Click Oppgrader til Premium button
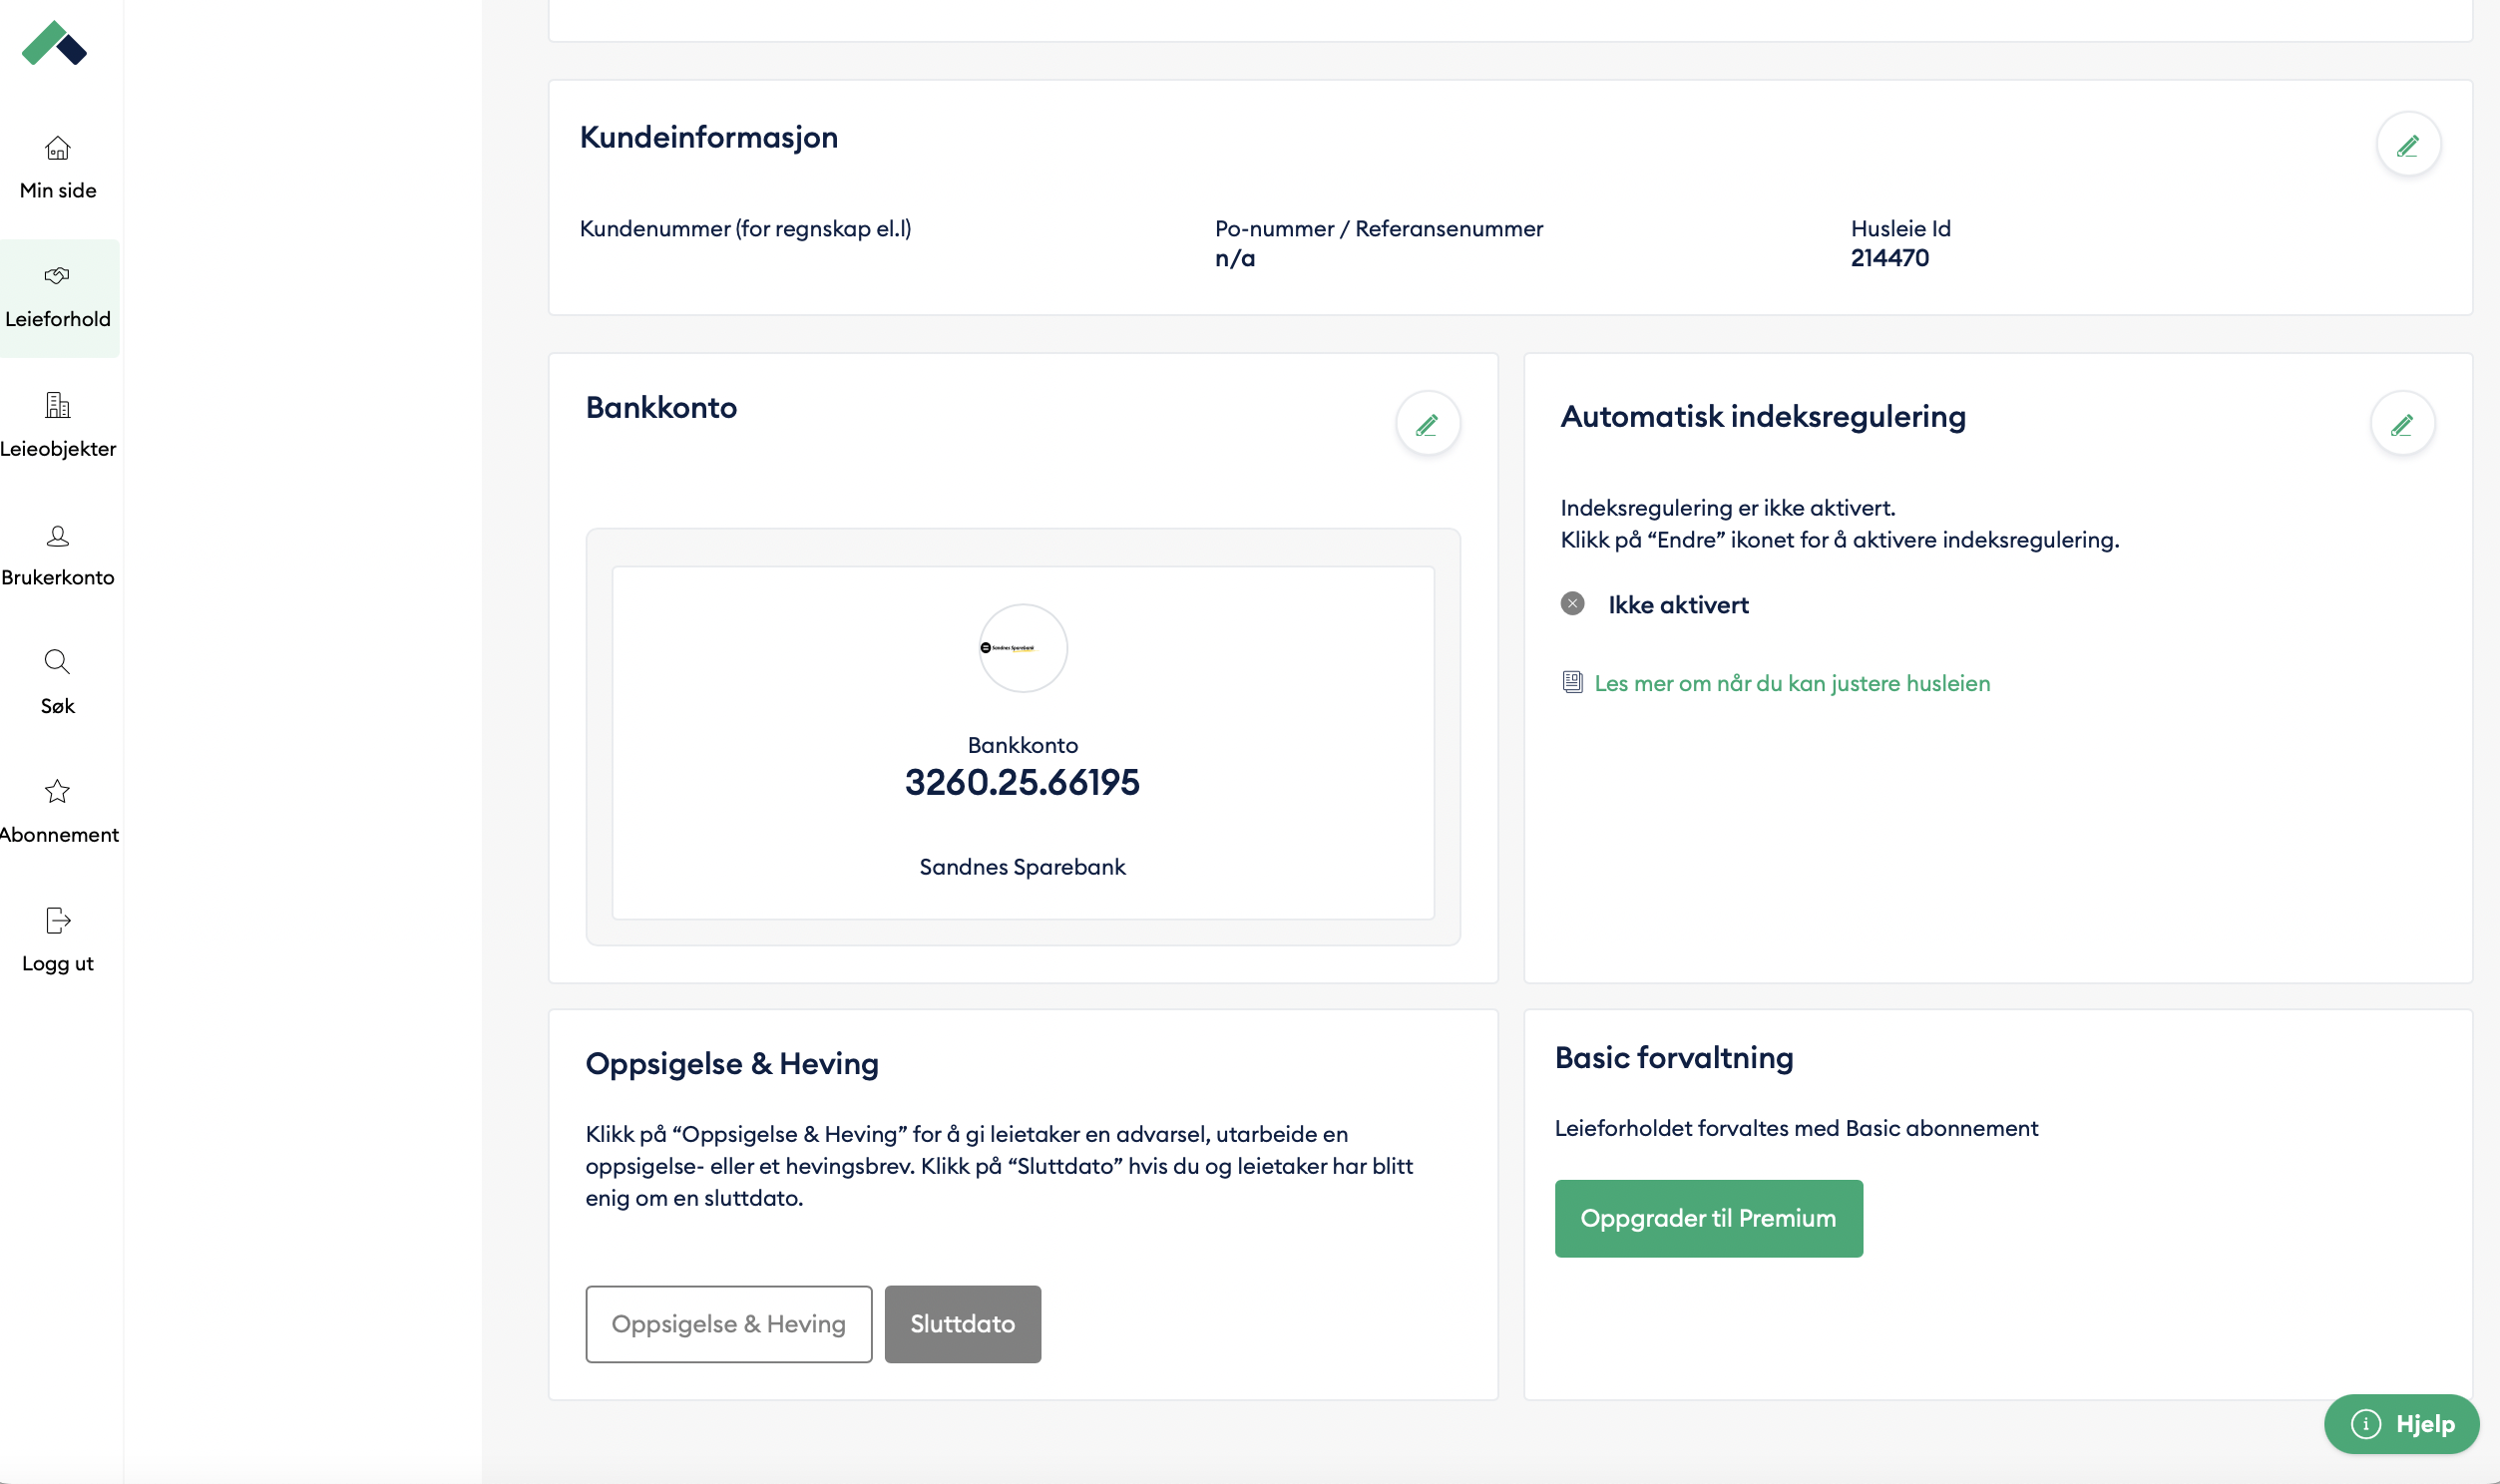This screenshot has width=2500, height=1484. tap(1708, 1218)
